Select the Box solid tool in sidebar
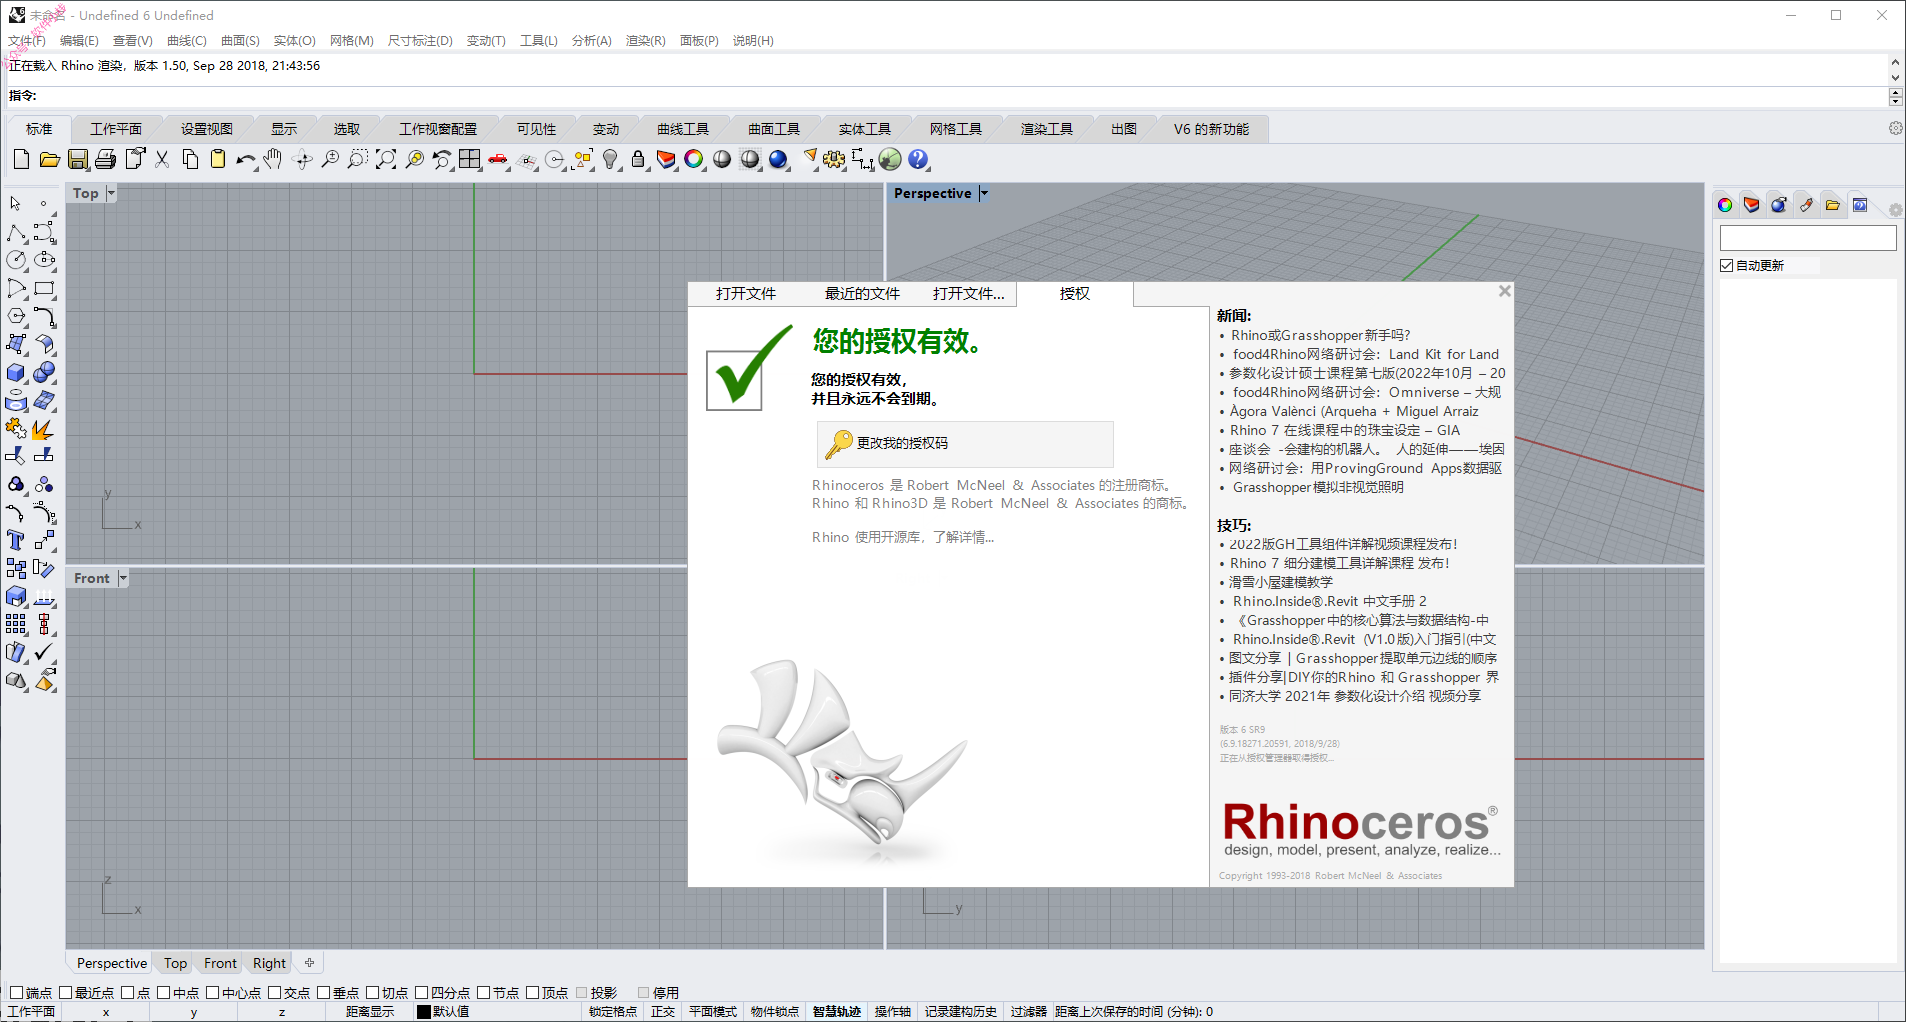This screenshot has height=1022, width=1906. click(x=16, y=372)
